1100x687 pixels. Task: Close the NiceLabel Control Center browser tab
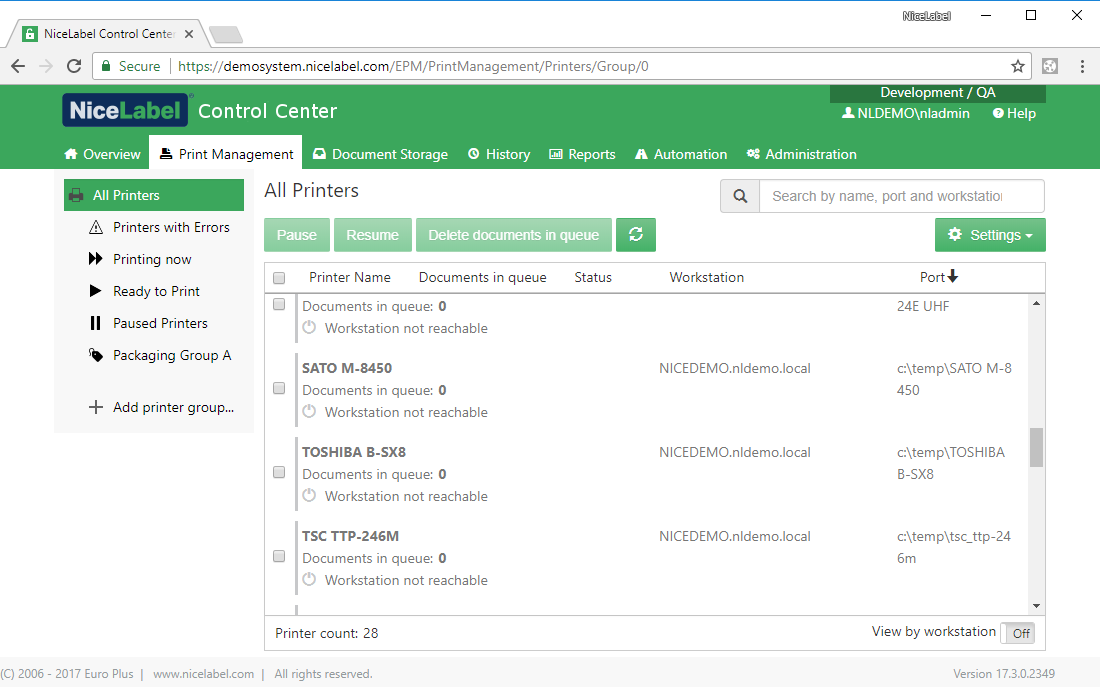coord(189,34)
